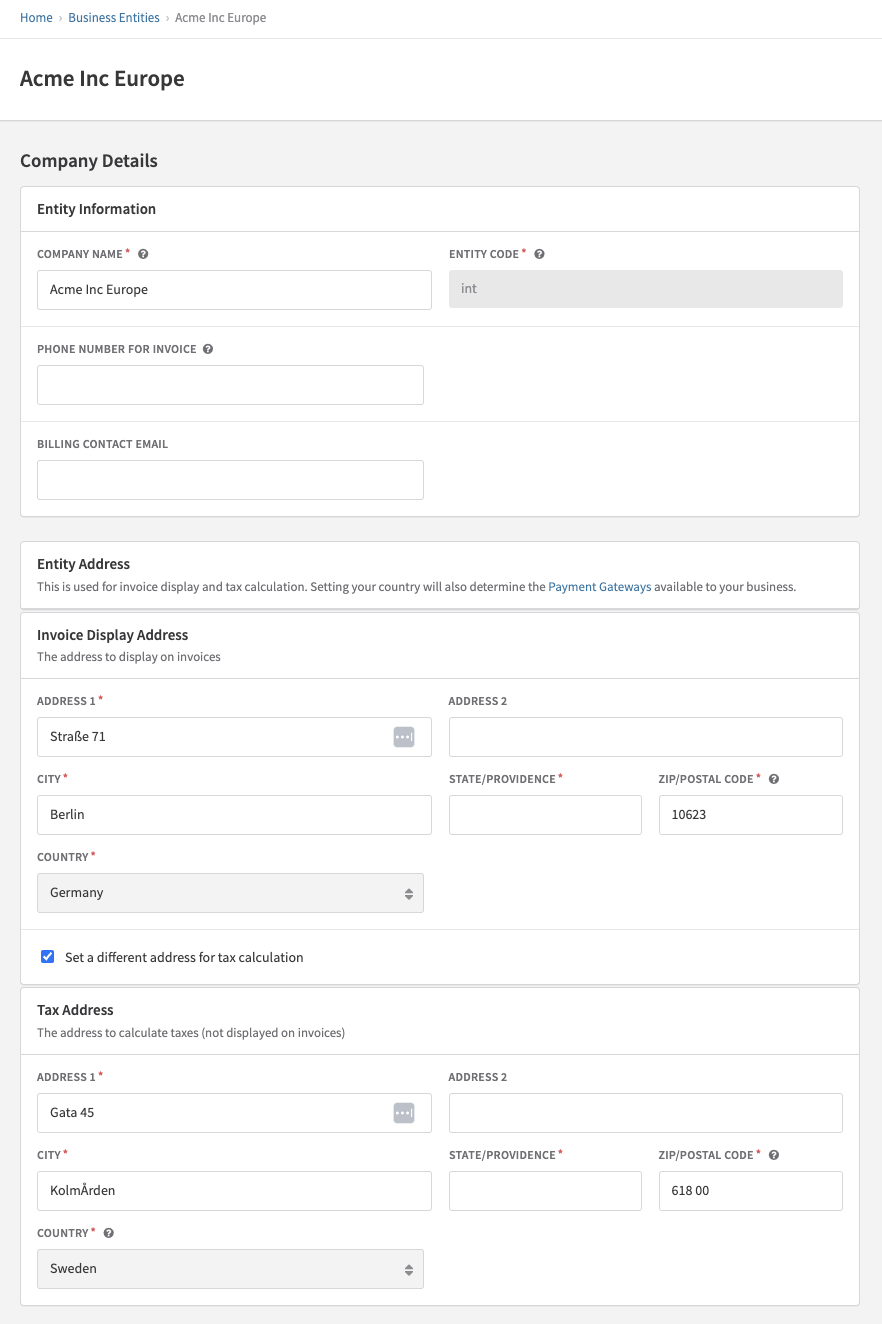Click the Company Name help icon
This screenshot has width=882, height=1324.
point(143,254)
